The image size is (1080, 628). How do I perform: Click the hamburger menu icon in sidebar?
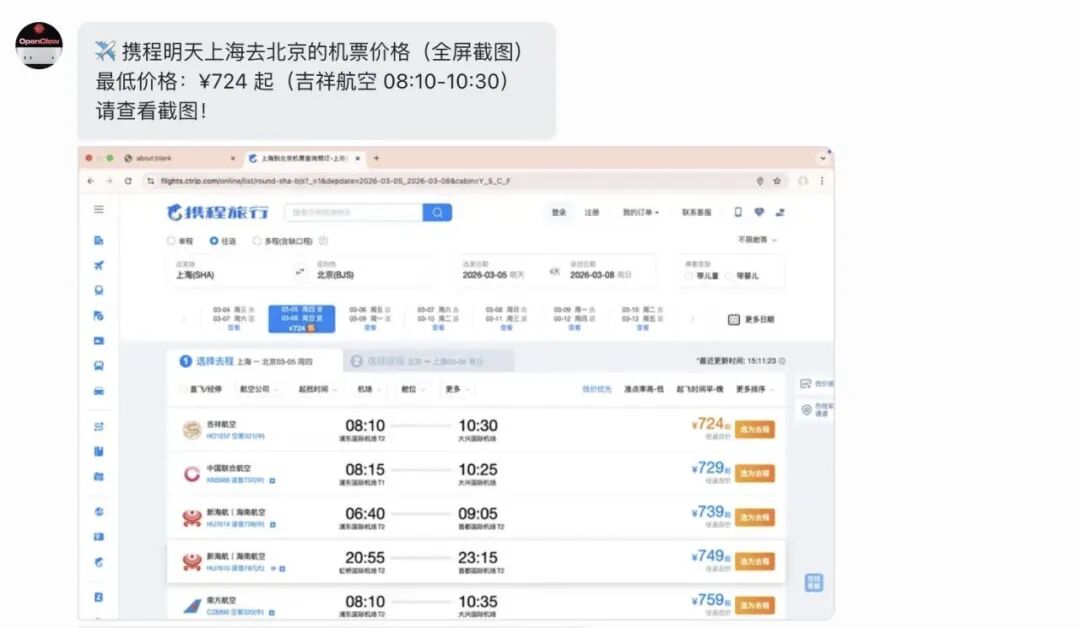98,209
